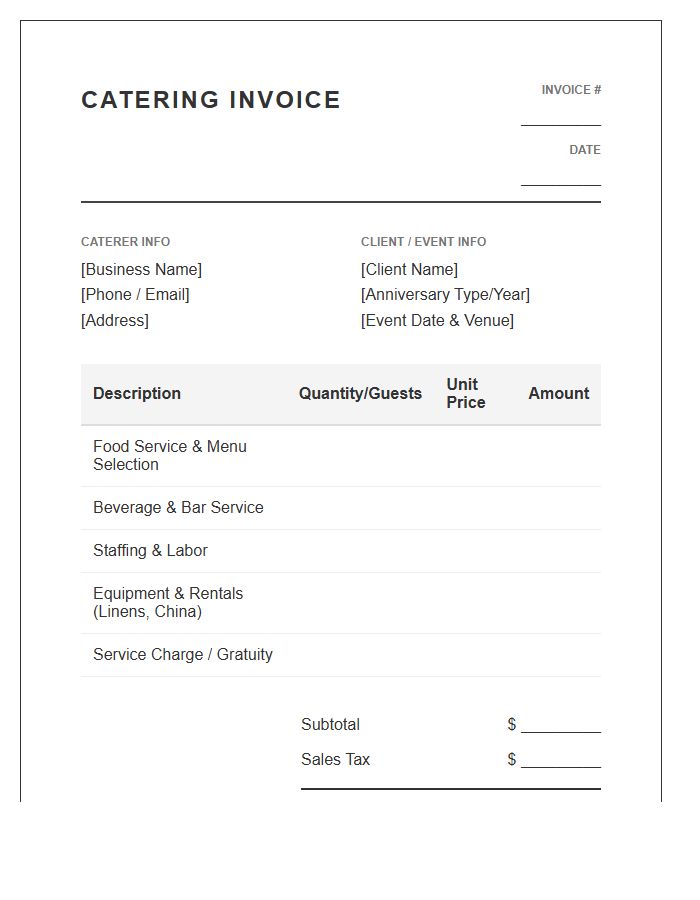Click the Description column header
This screenshot has height=900, width=700.
[x=137, y=393]
